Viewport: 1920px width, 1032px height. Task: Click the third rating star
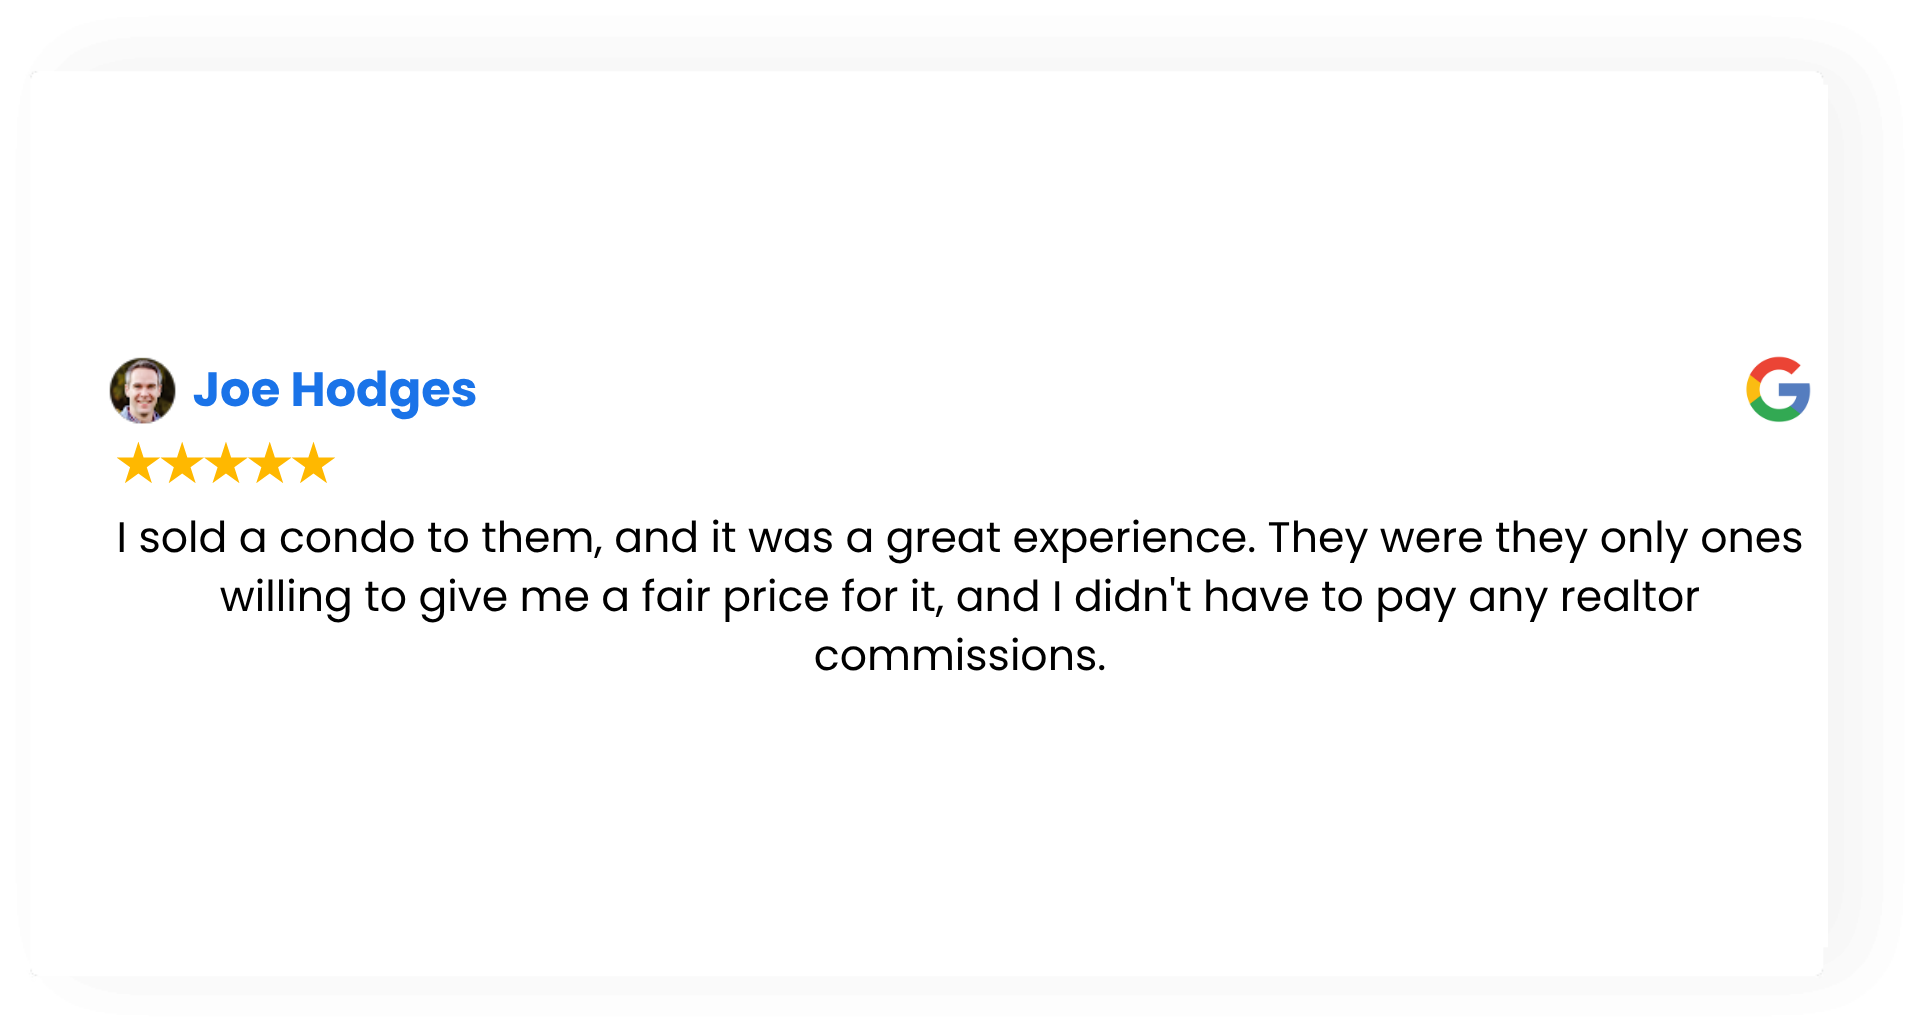click(226, 464)
